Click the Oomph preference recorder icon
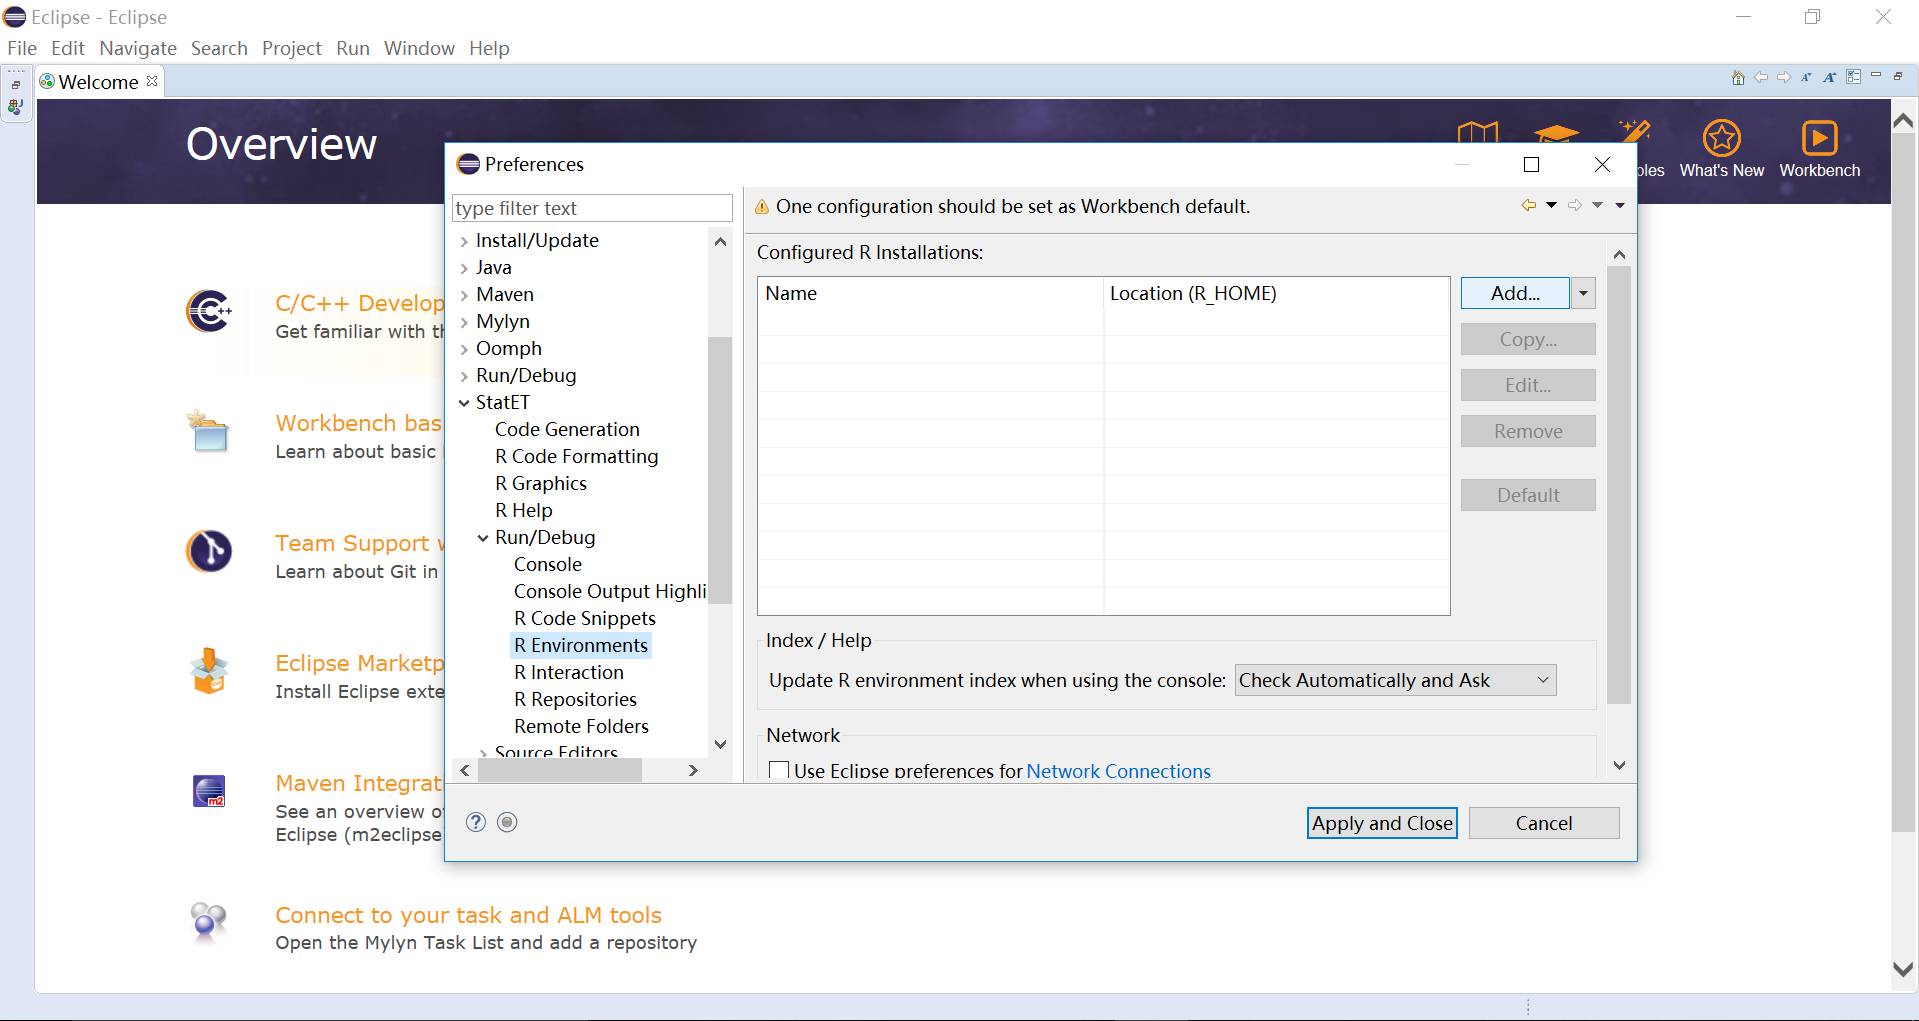The height and width of the screenshot is (1021, 1919). point(507,822)
